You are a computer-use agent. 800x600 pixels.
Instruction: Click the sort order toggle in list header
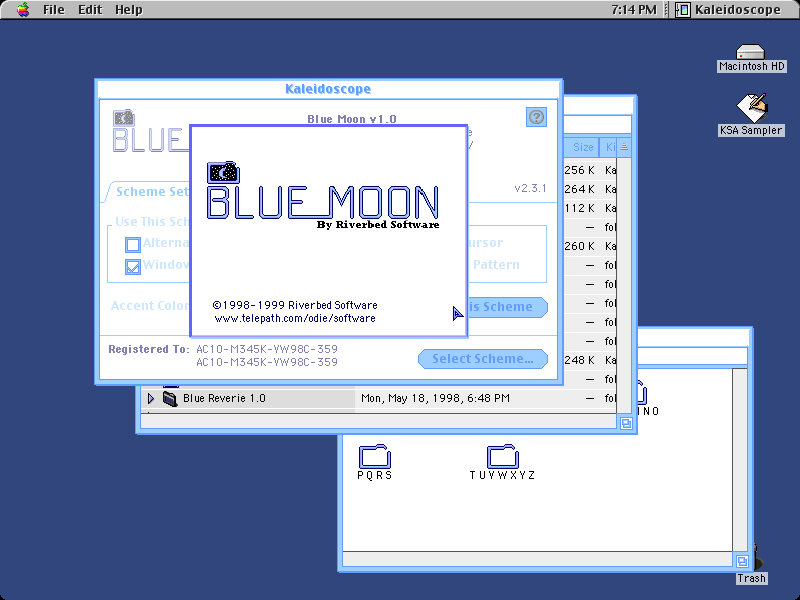click(x=624, y=147)
